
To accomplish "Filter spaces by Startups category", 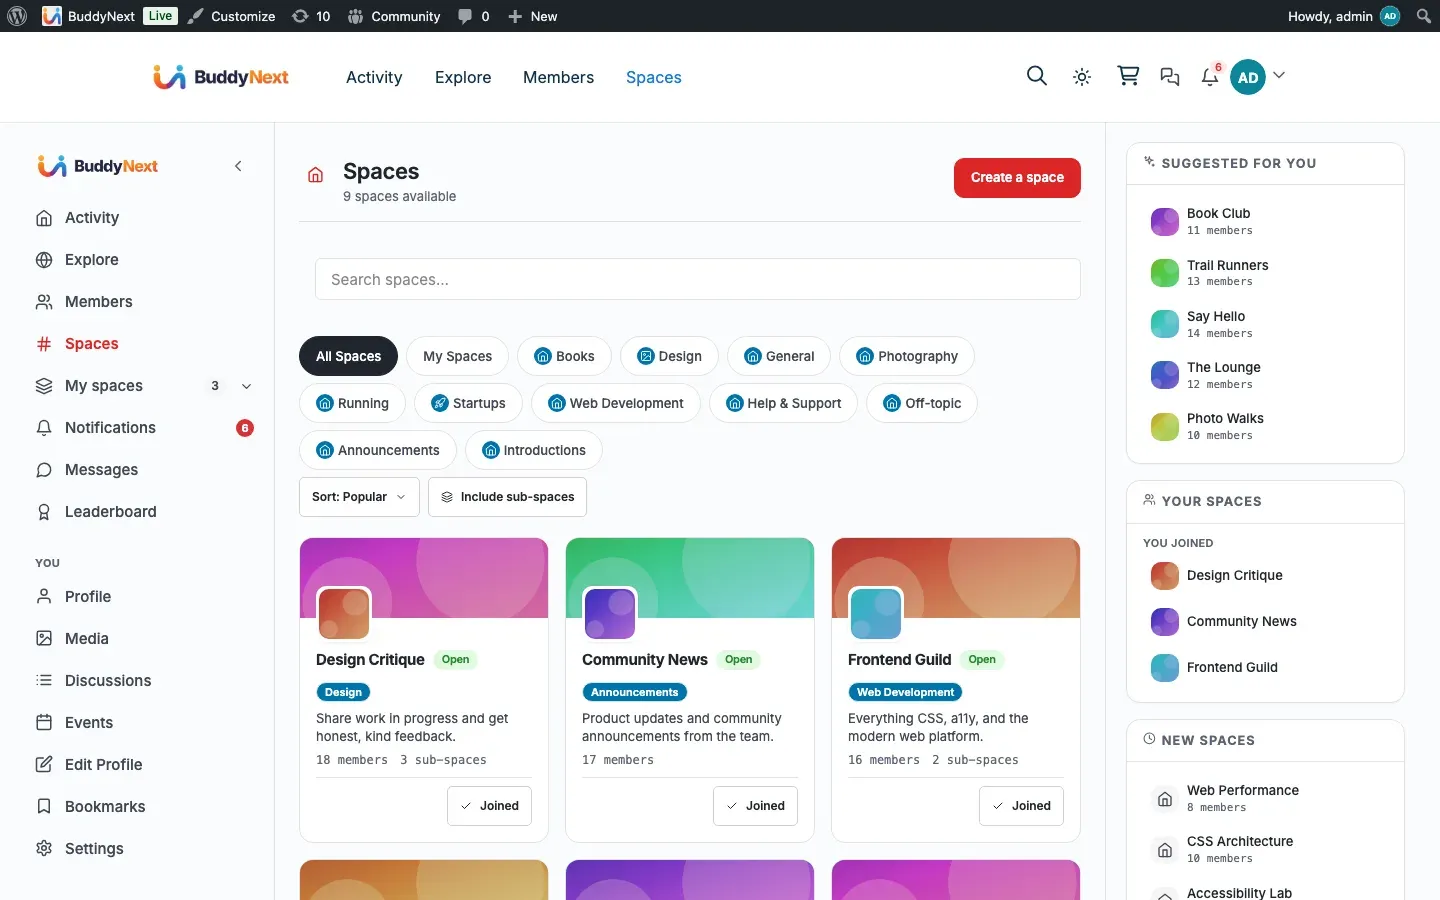I will click(x=468, y=403).
